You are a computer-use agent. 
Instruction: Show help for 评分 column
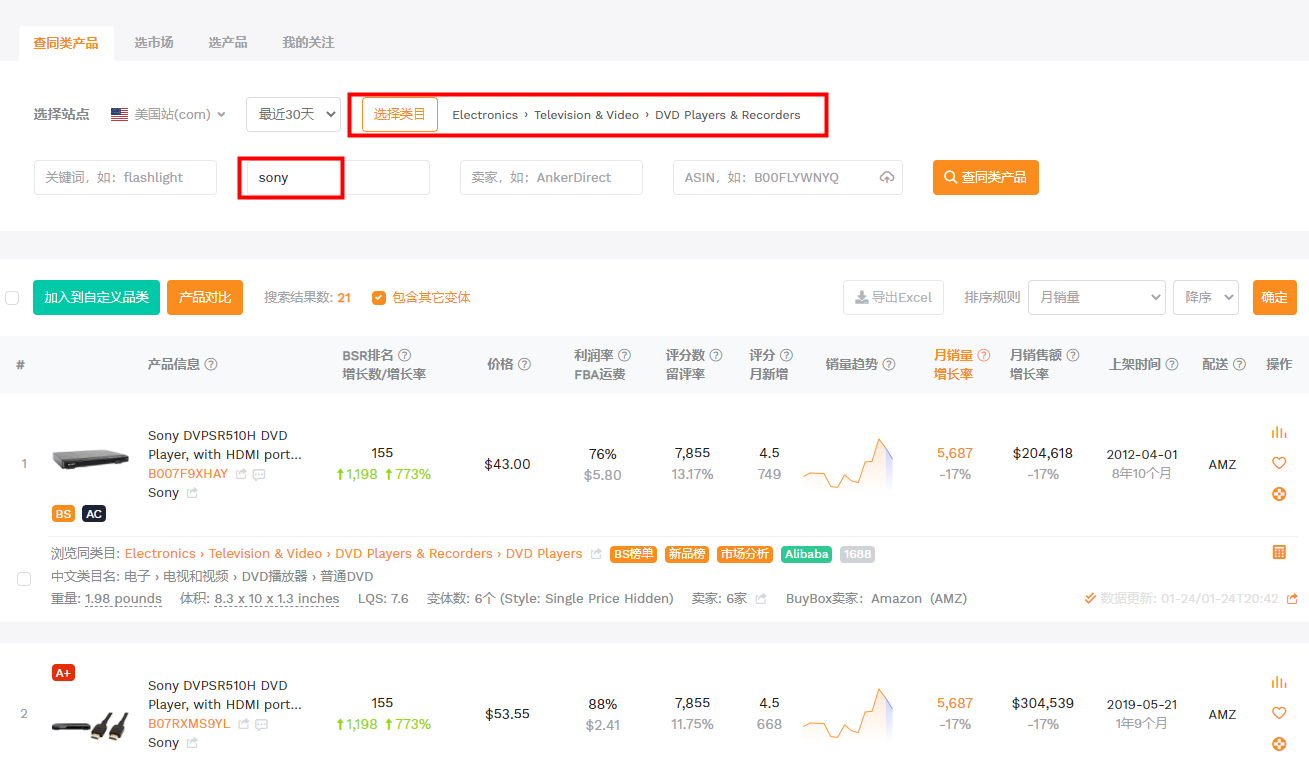(787, 355)
